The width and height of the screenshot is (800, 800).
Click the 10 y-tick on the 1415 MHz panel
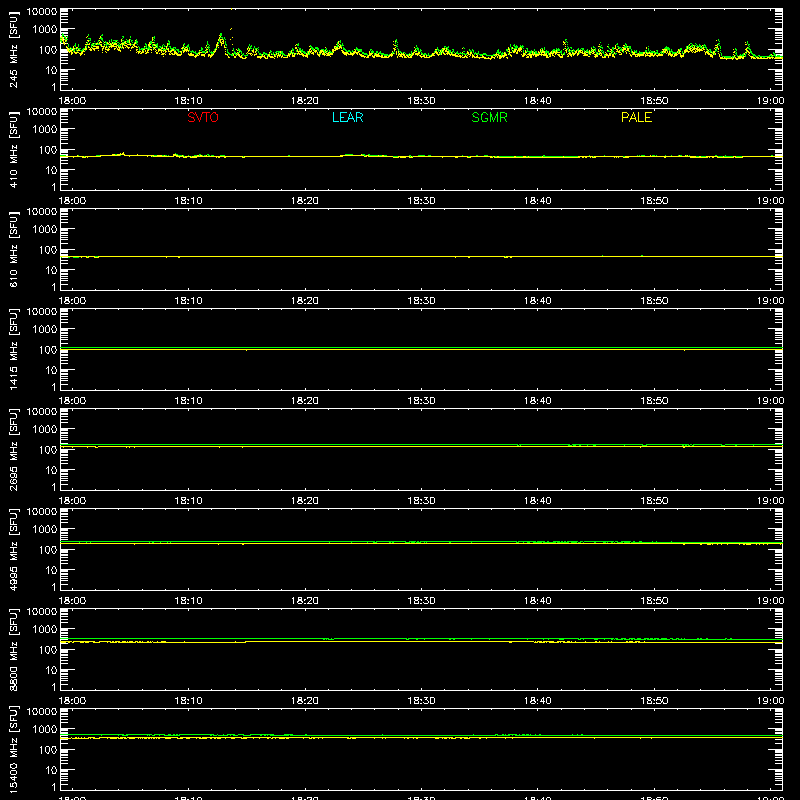51,370
